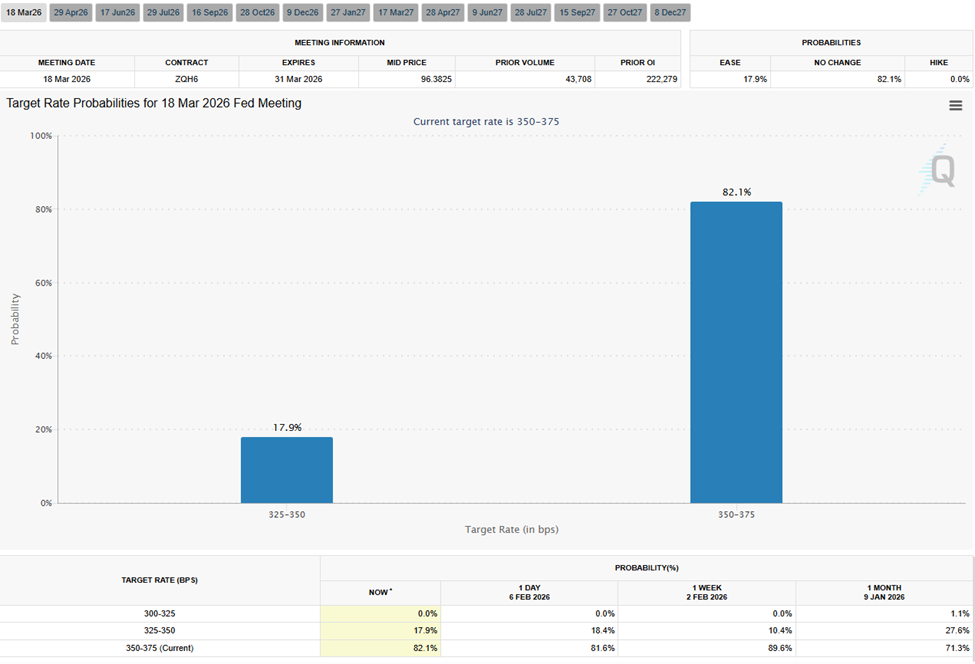Screen dimensions: 975x664
Task: Select the 17 Mar27 meeting tab
Action: point(395,14)
